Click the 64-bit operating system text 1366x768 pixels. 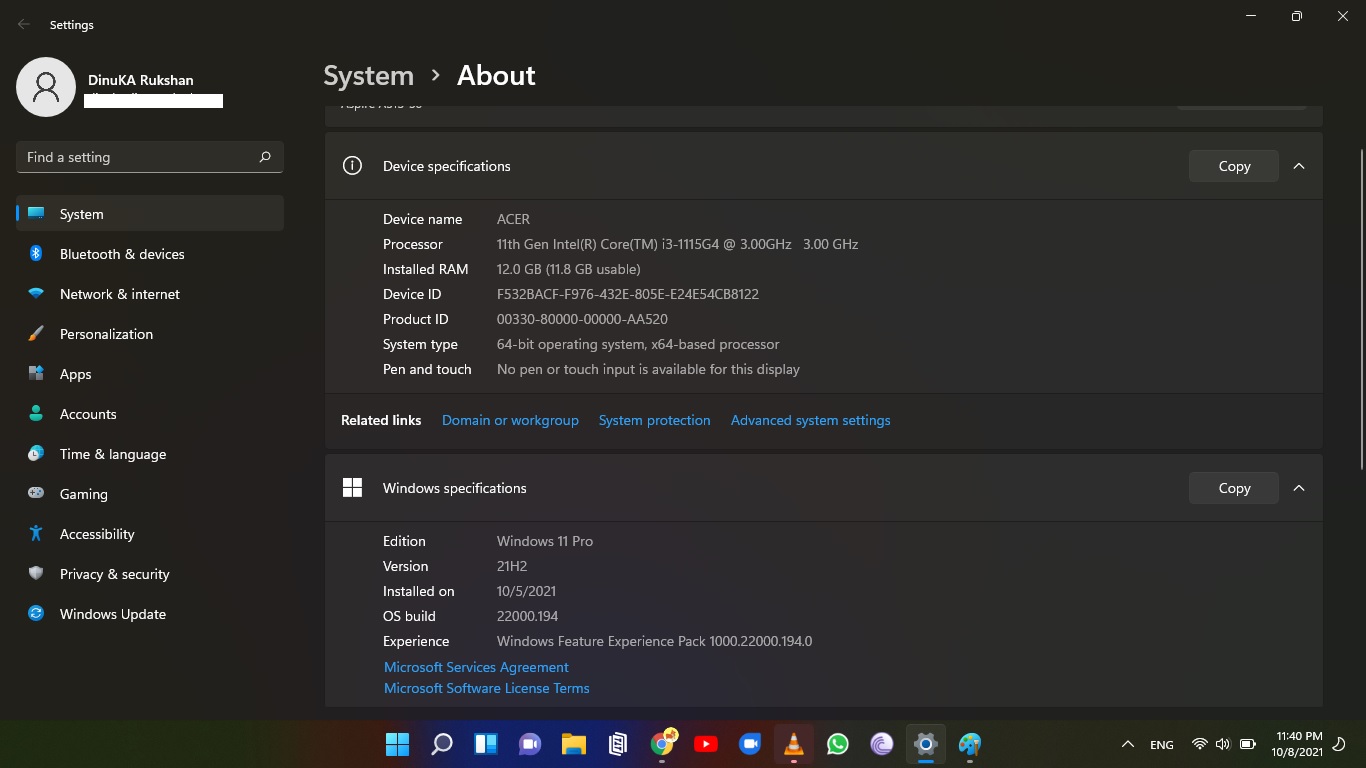pyautogui.click(x=638, y=344)
